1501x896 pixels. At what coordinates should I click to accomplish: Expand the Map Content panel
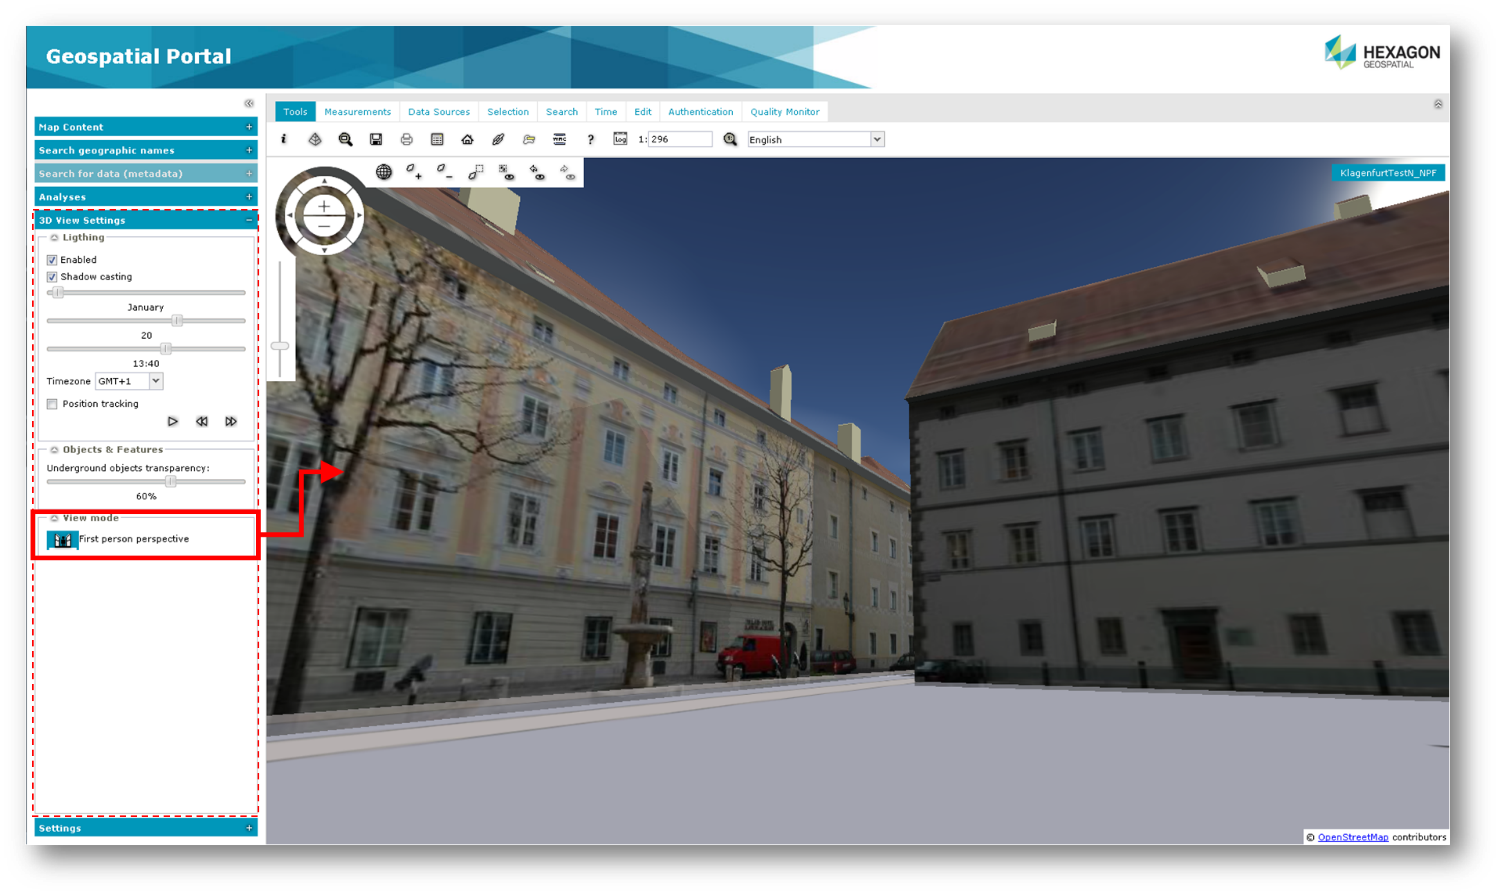(146, 127)
